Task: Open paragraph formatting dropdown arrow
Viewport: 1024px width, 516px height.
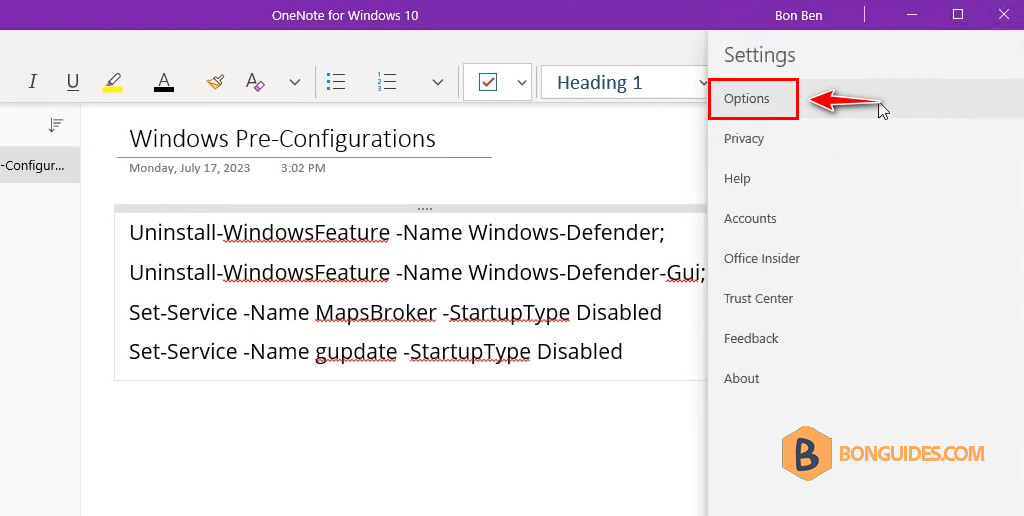Action: (438, 82)
